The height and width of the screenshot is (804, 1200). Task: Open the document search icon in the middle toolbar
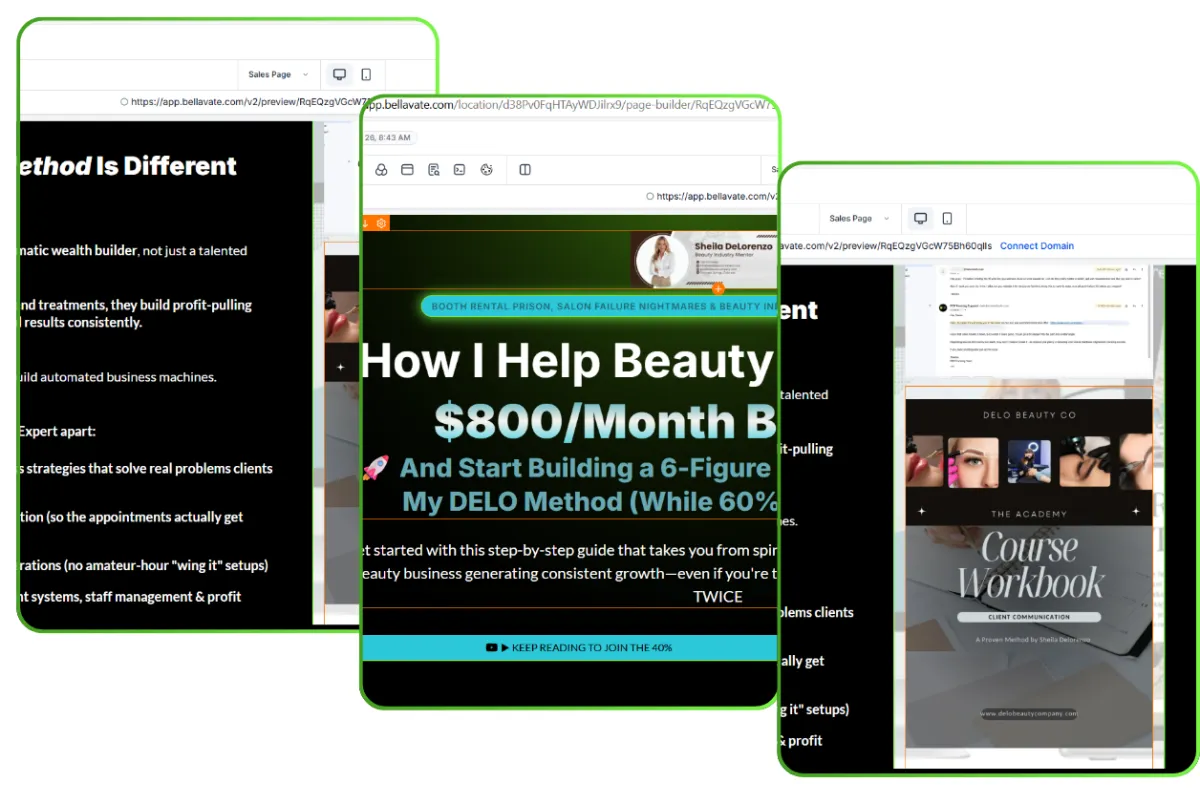coord(434,170)
